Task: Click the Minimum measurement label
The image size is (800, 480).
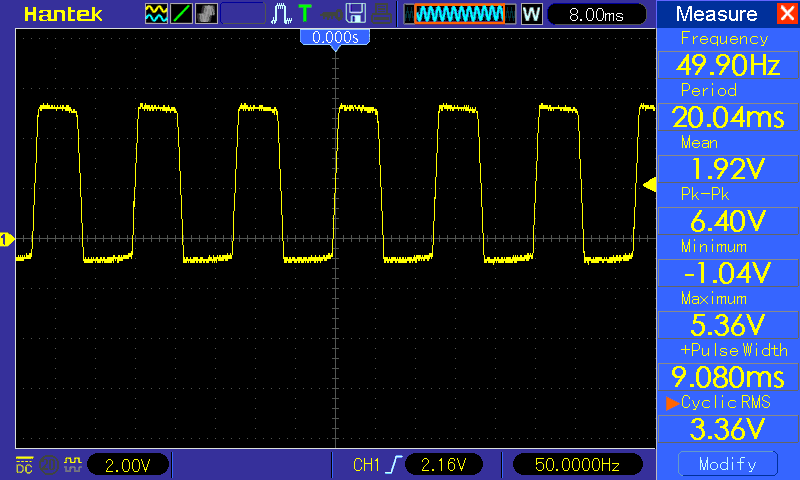Action: point(714,247)
